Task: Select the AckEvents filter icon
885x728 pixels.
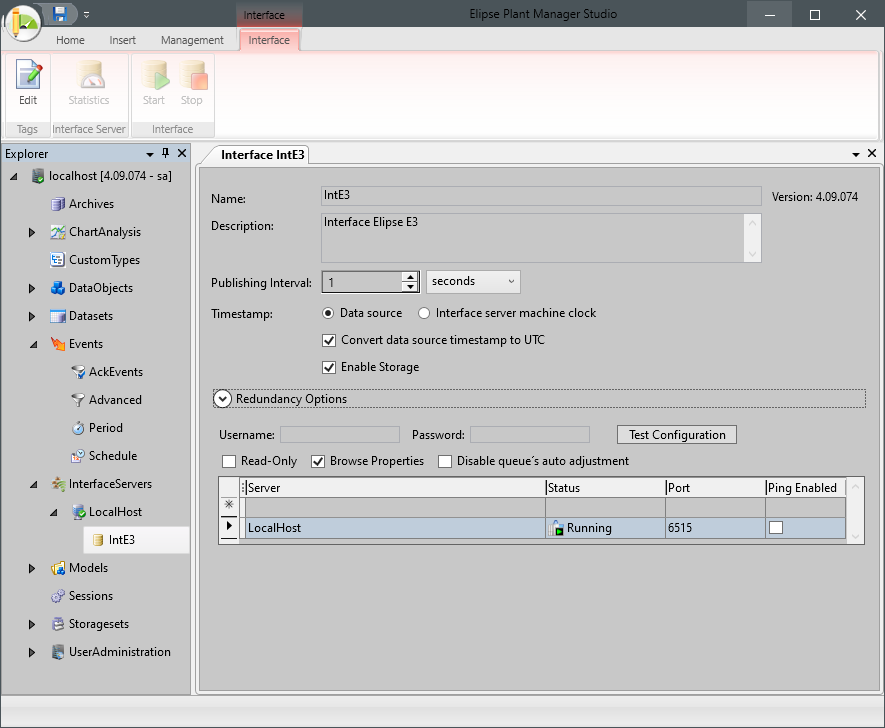Action: 78,372
